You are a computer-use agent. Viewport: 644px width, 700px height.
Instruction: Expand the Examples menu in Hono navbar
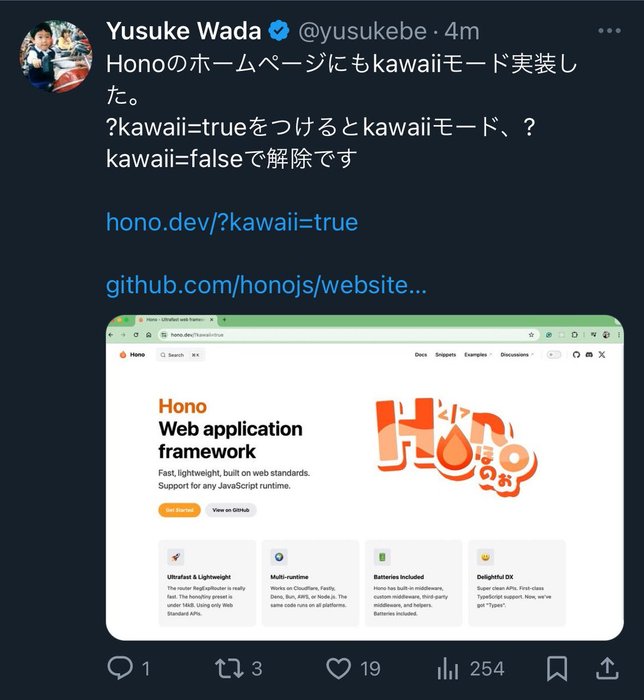[x=478, y=354]
